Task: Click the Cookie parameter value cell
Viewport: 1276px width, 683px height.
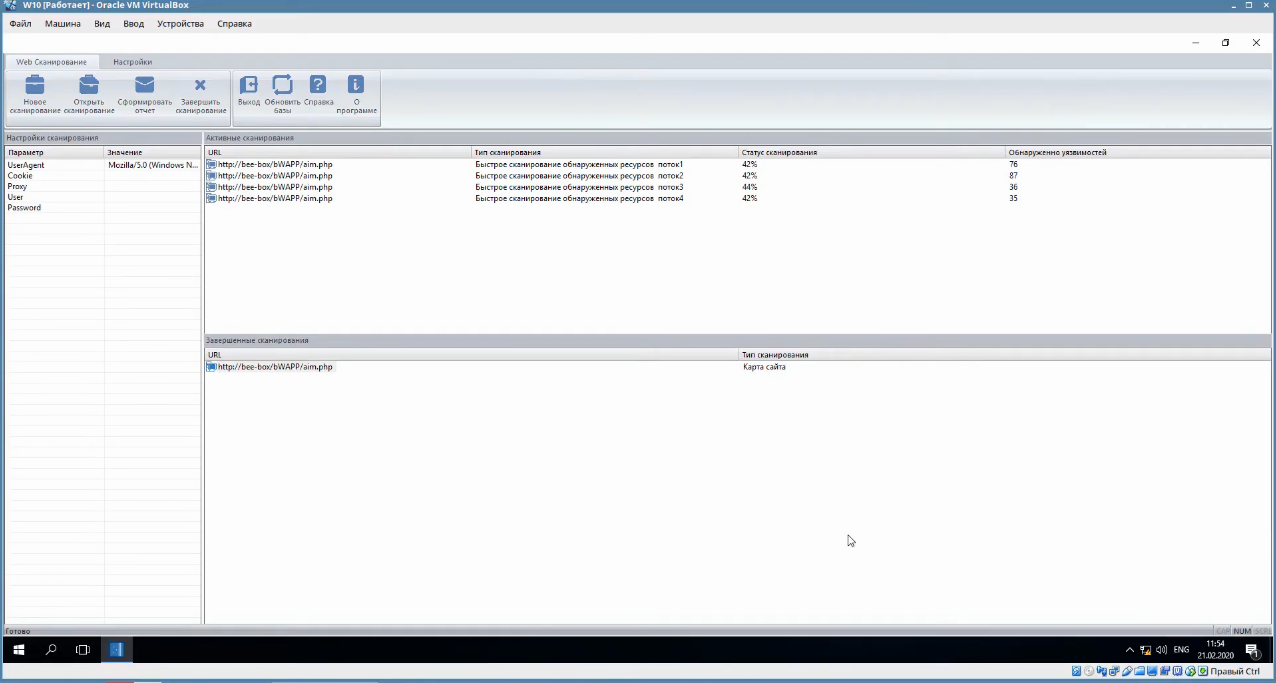Action: pos(151,175)
